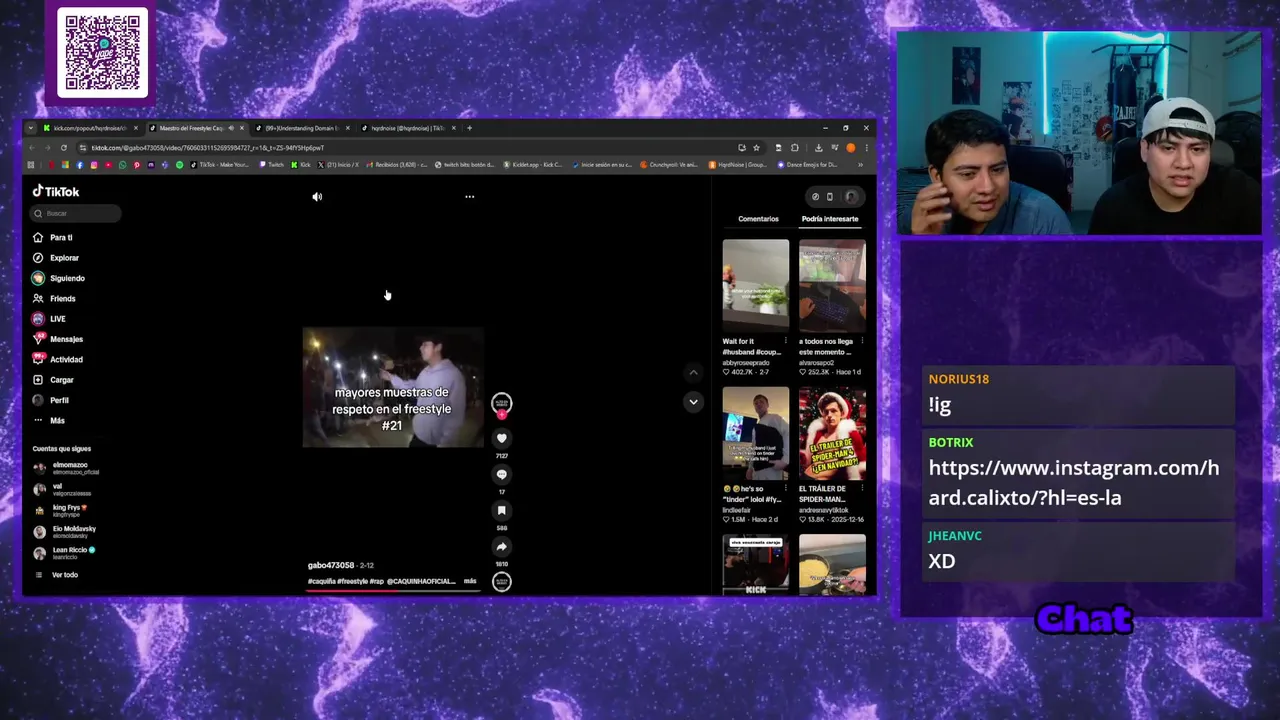Seek on the video progress bar
1280x720 pixels.
[393, 590]
